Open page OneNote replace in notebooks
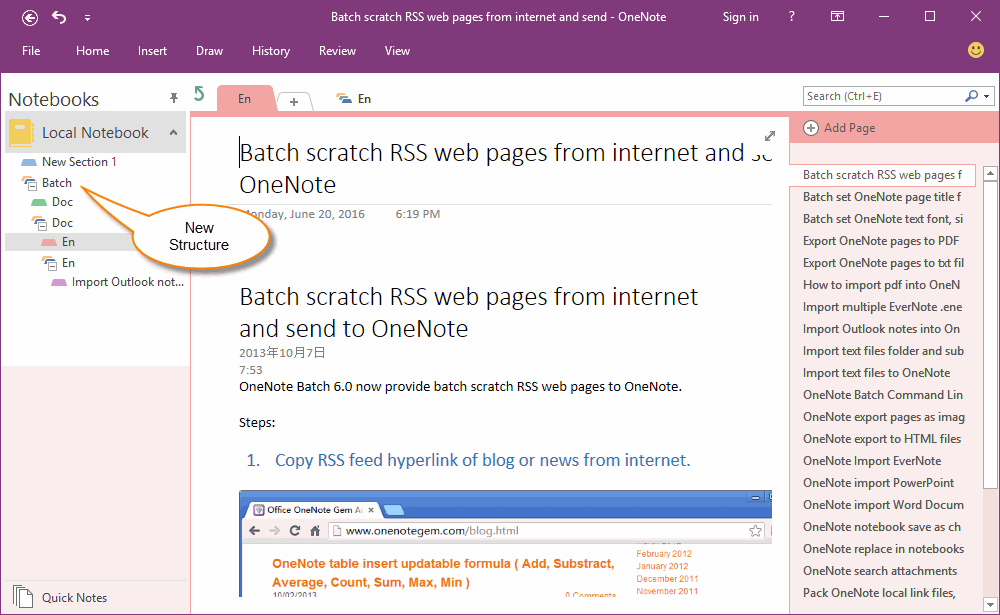The height and width of the screenshot is (615, 1000). [882, 549]
